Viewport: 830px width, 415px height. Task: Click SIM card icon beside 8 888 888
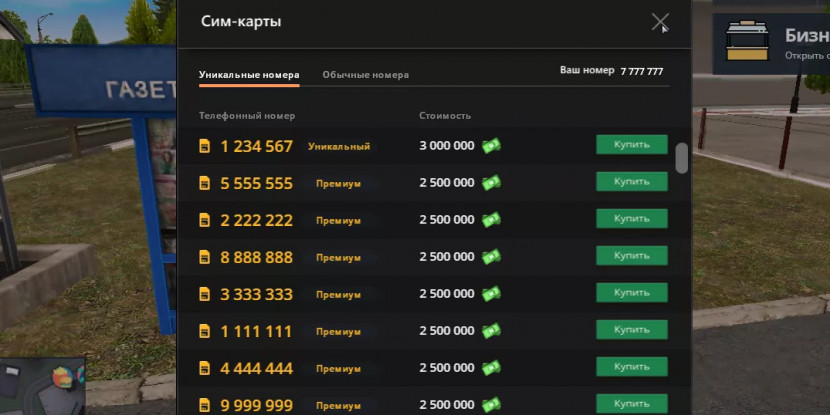tap(205, 257)
